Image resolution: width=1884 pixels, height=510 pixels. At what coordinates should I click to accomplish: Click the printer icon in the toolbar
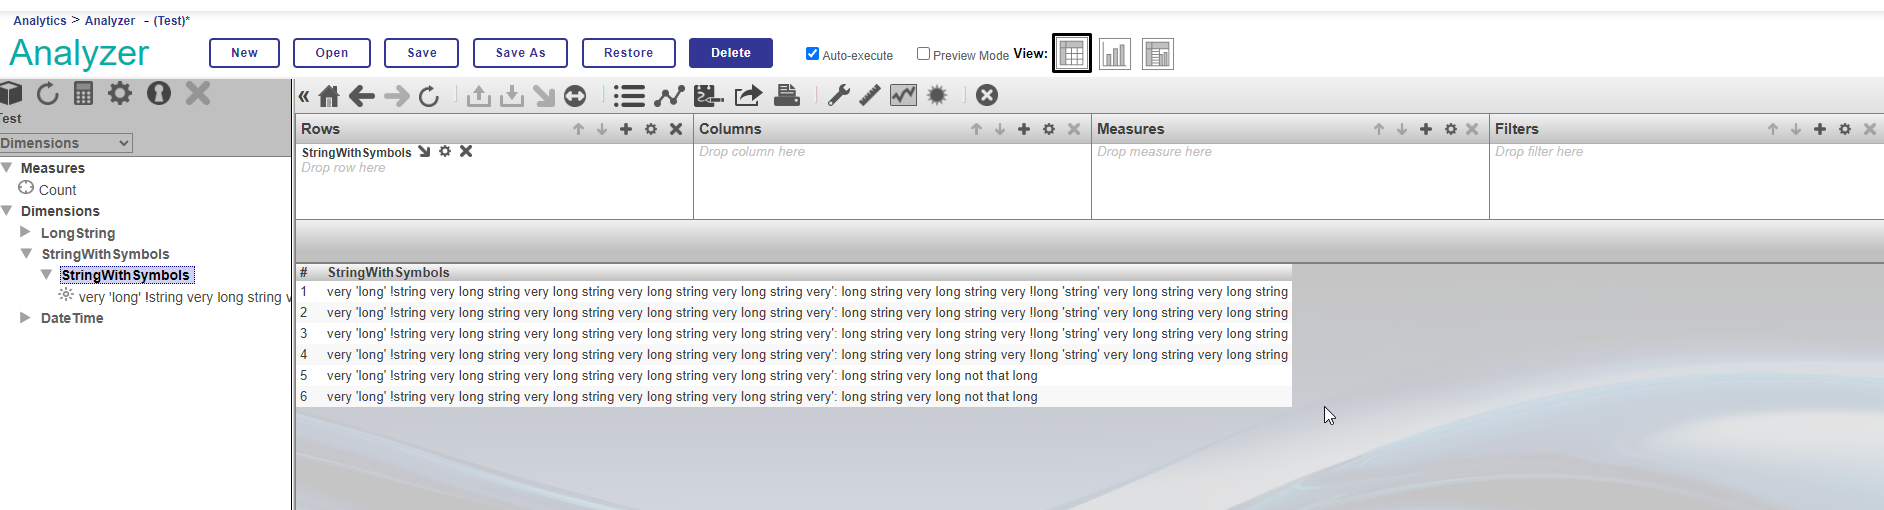pyautogui.click(x=787, y=95)
